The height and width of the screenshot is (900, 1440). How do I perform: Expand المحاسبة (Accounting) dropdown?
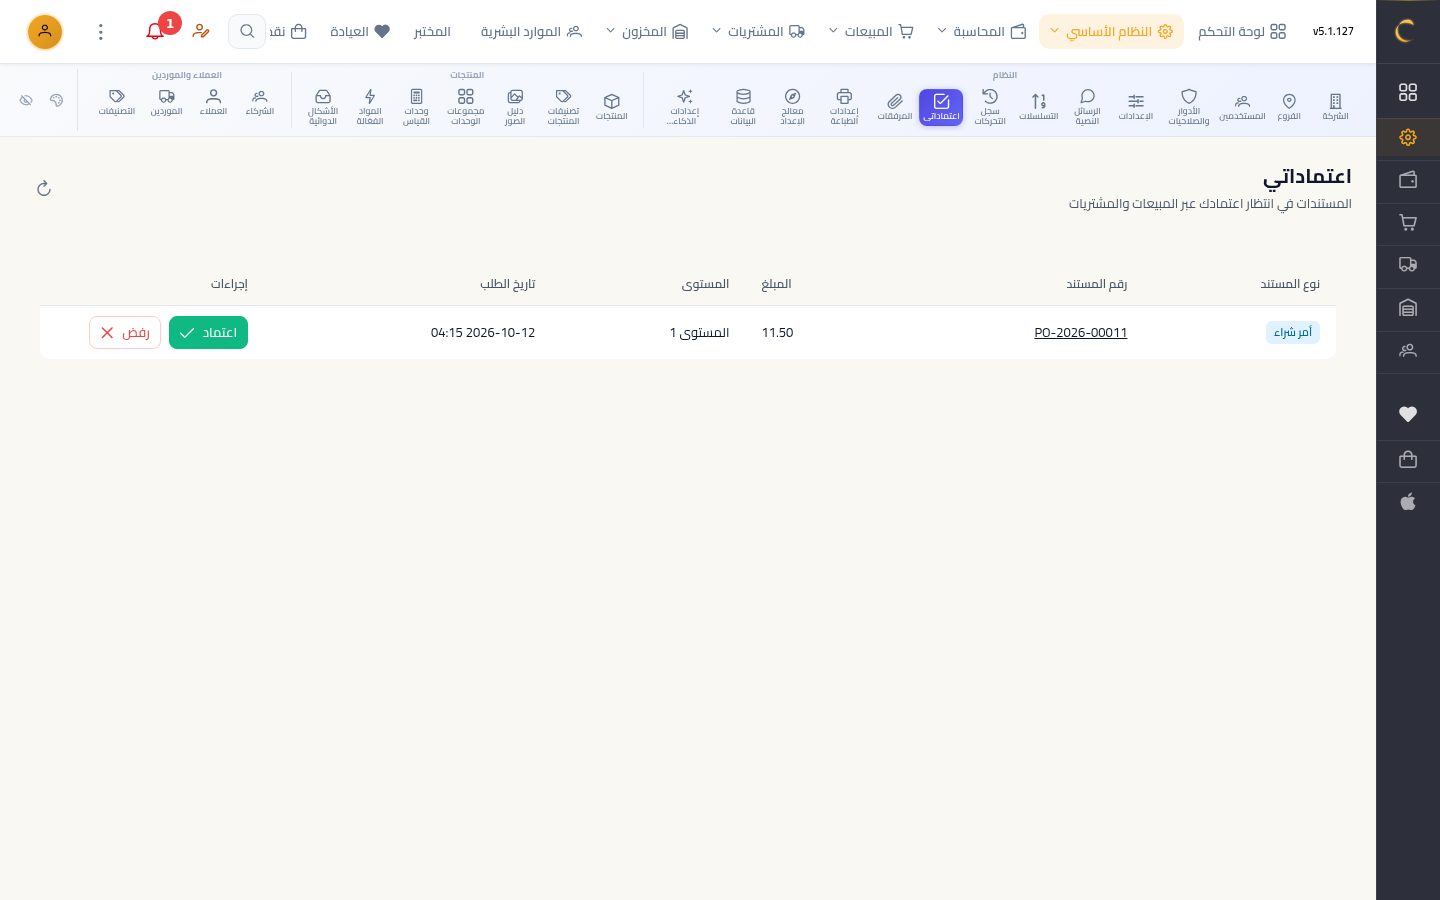point(982,32)
